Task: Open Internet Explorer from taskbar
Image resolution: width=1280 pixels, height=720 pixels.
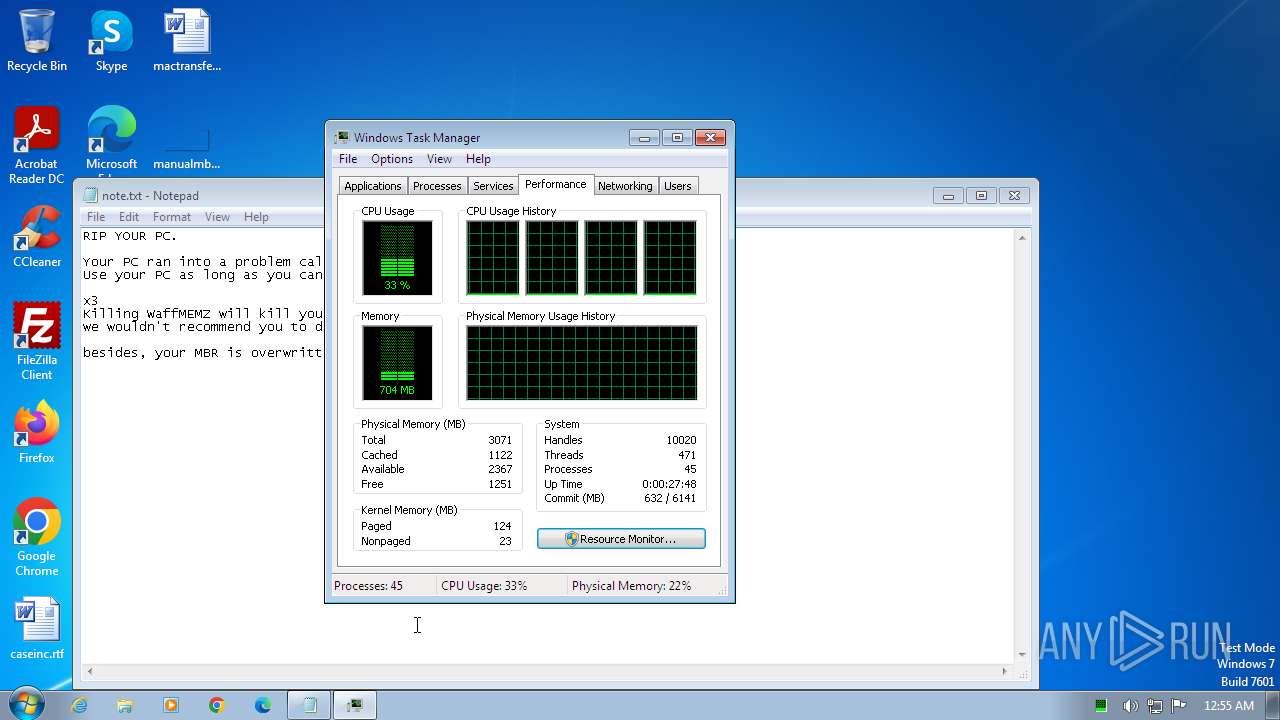Action: 79,705
